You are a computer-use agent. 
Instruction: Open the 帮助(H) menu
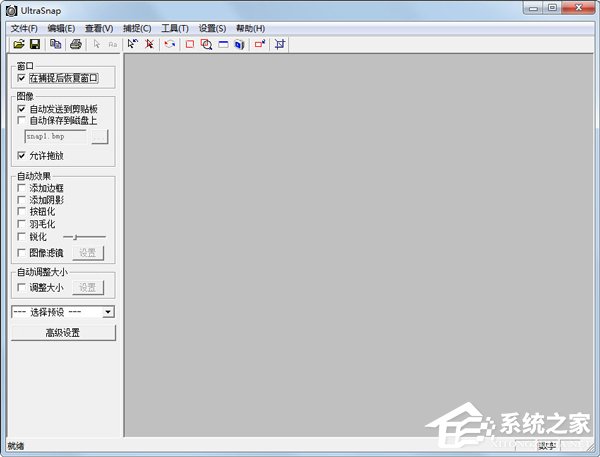click(x=250, y=28)
